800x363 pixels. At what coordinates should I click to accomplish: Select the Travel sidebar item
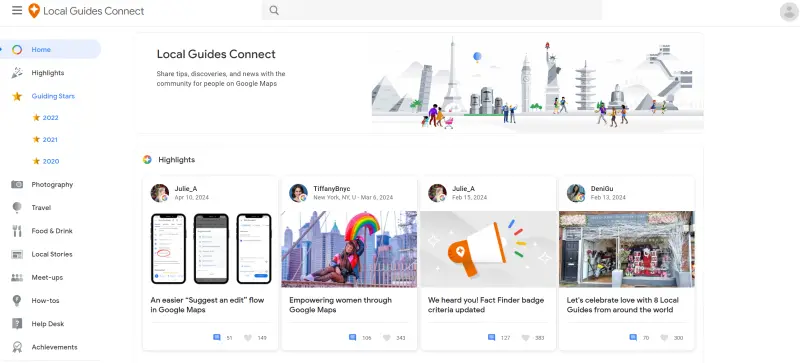(41, 208)
